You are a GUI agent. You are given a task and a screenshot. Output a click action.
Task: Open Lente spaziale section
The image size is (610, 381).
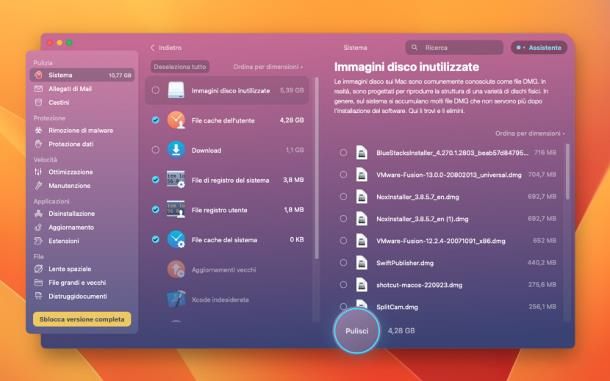click(x=82, y=269)
